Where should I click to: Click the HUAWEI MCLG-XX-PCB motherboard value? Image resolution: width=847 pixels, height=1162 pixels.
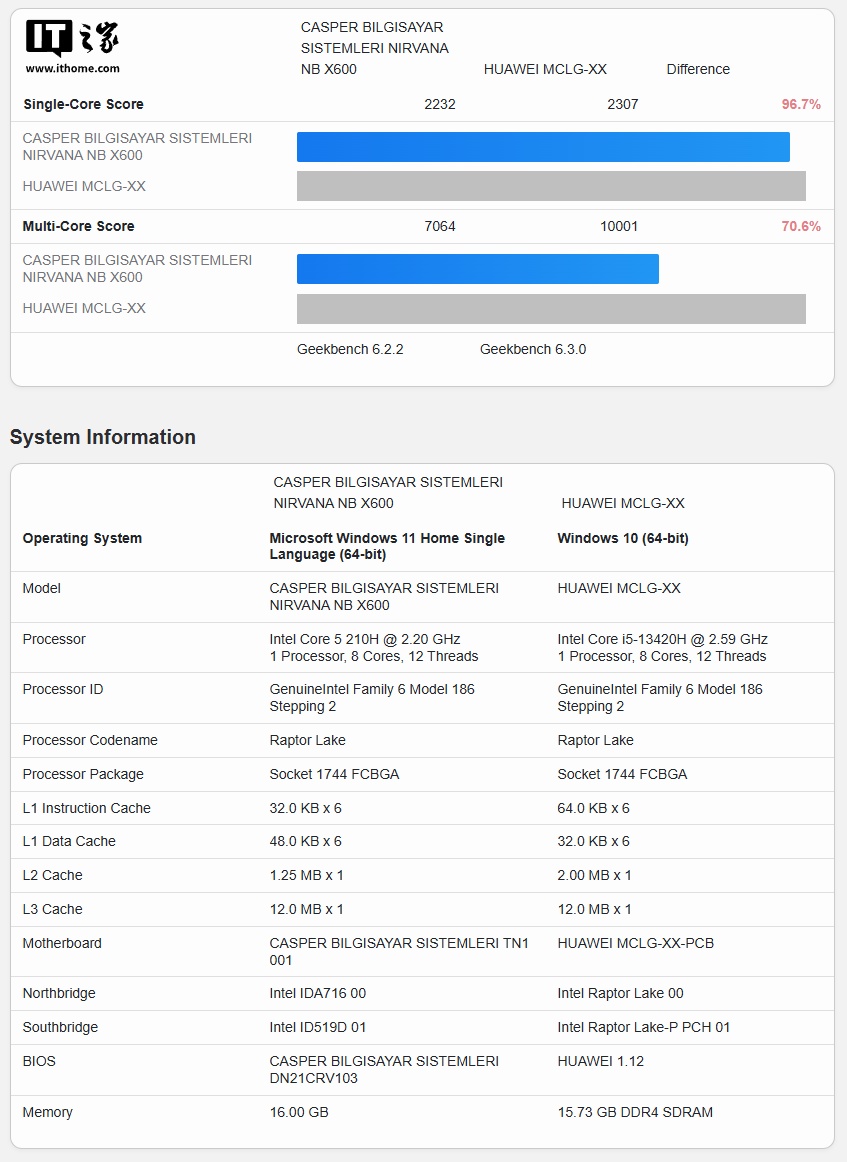coord(635,943)
